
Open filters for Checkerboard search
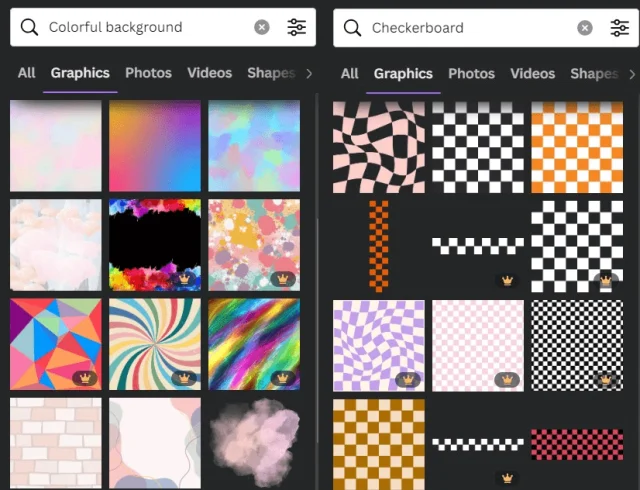(620, 28)
